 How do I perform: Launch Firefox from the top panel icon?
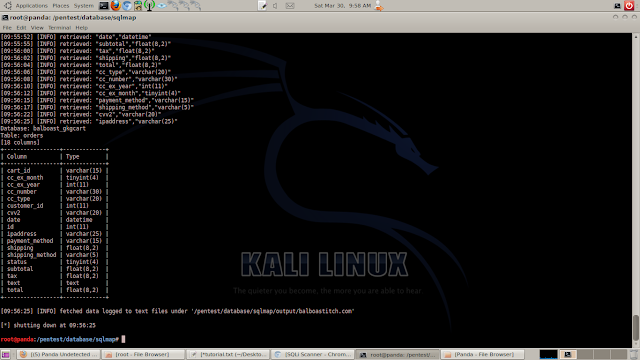(x=116, y=6)
